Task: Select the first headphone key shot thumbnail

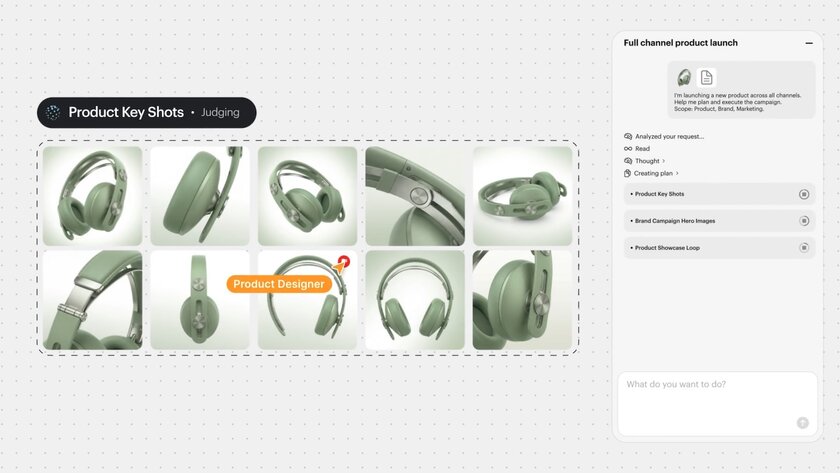Action: click(x=93, y=196)
